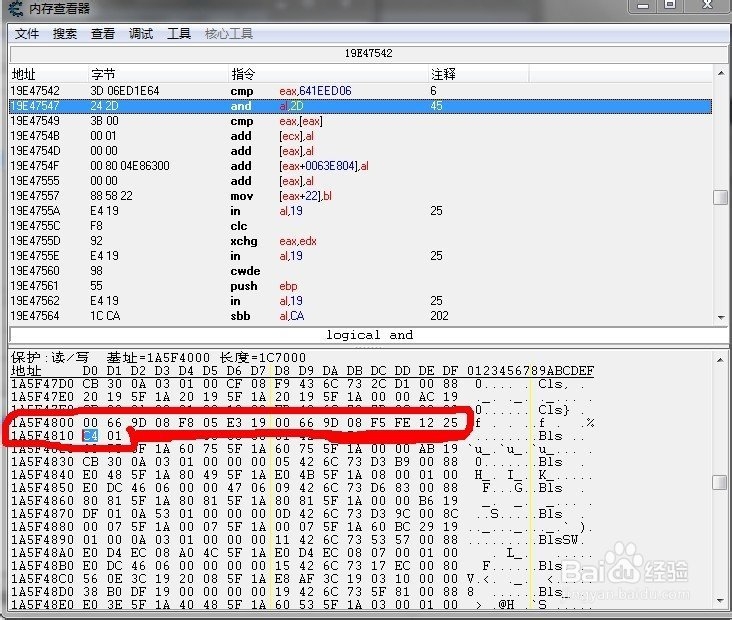Image resolution: width=732 pixels, height=620 pixels.
Task: Click byte CB at hex row 1A5F47D0
Action: pos(90,384)
